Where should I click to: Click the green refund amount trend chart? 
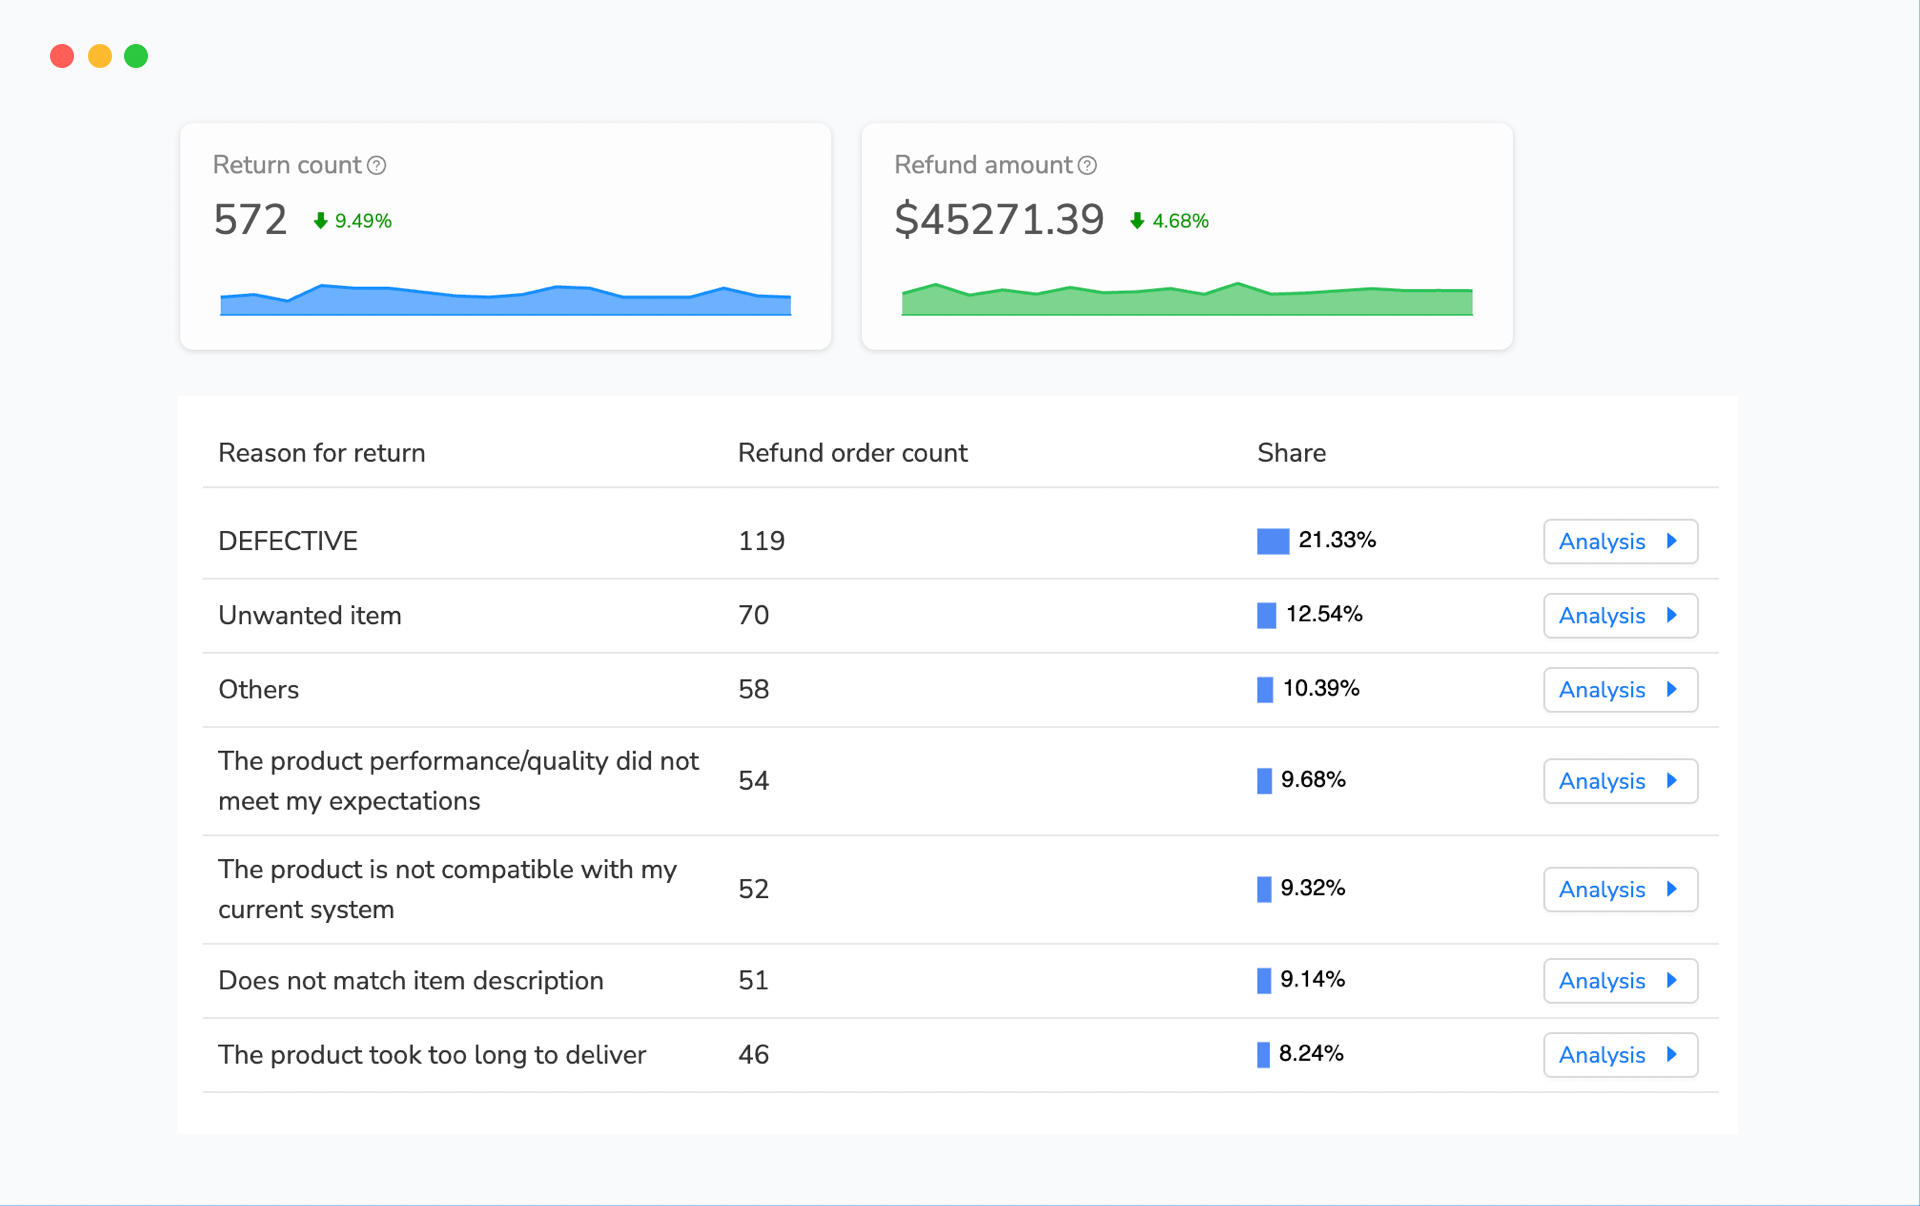click(x=1186, y=299)
